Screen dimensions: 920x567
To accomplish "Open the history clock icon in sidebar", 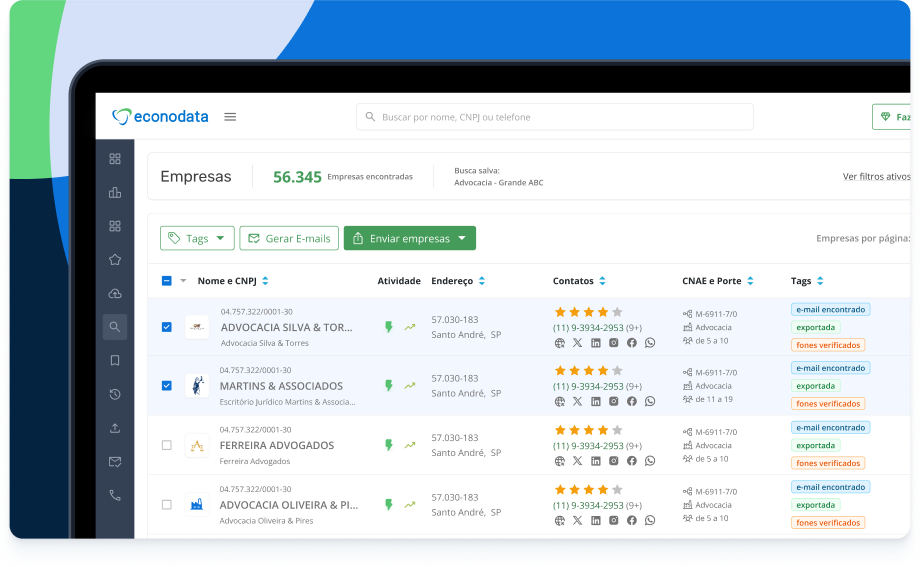I will (x=115, y=394).
